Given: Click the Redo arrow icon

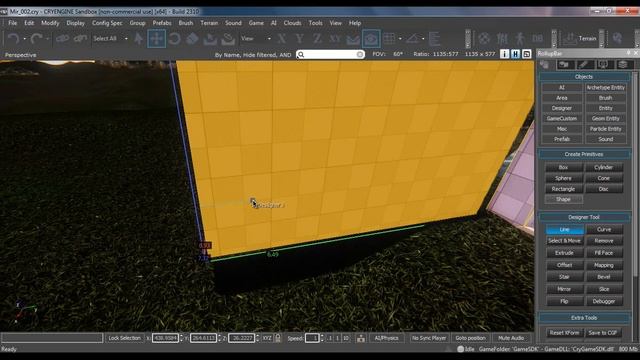Looking at the screenshot, I should [36, 39].
